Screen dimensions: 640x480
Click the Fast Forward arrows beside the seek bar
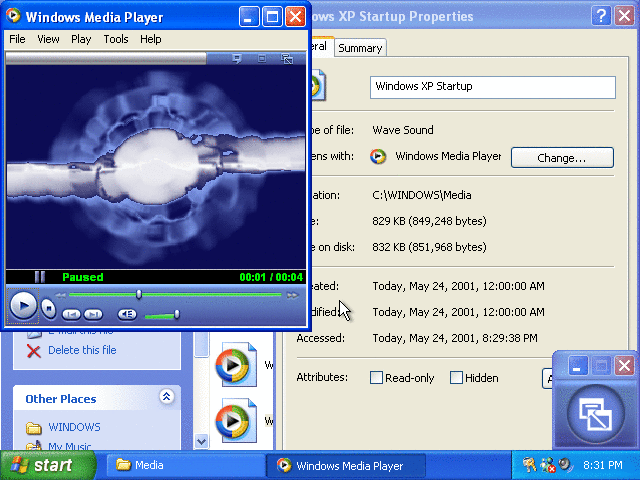292,295
